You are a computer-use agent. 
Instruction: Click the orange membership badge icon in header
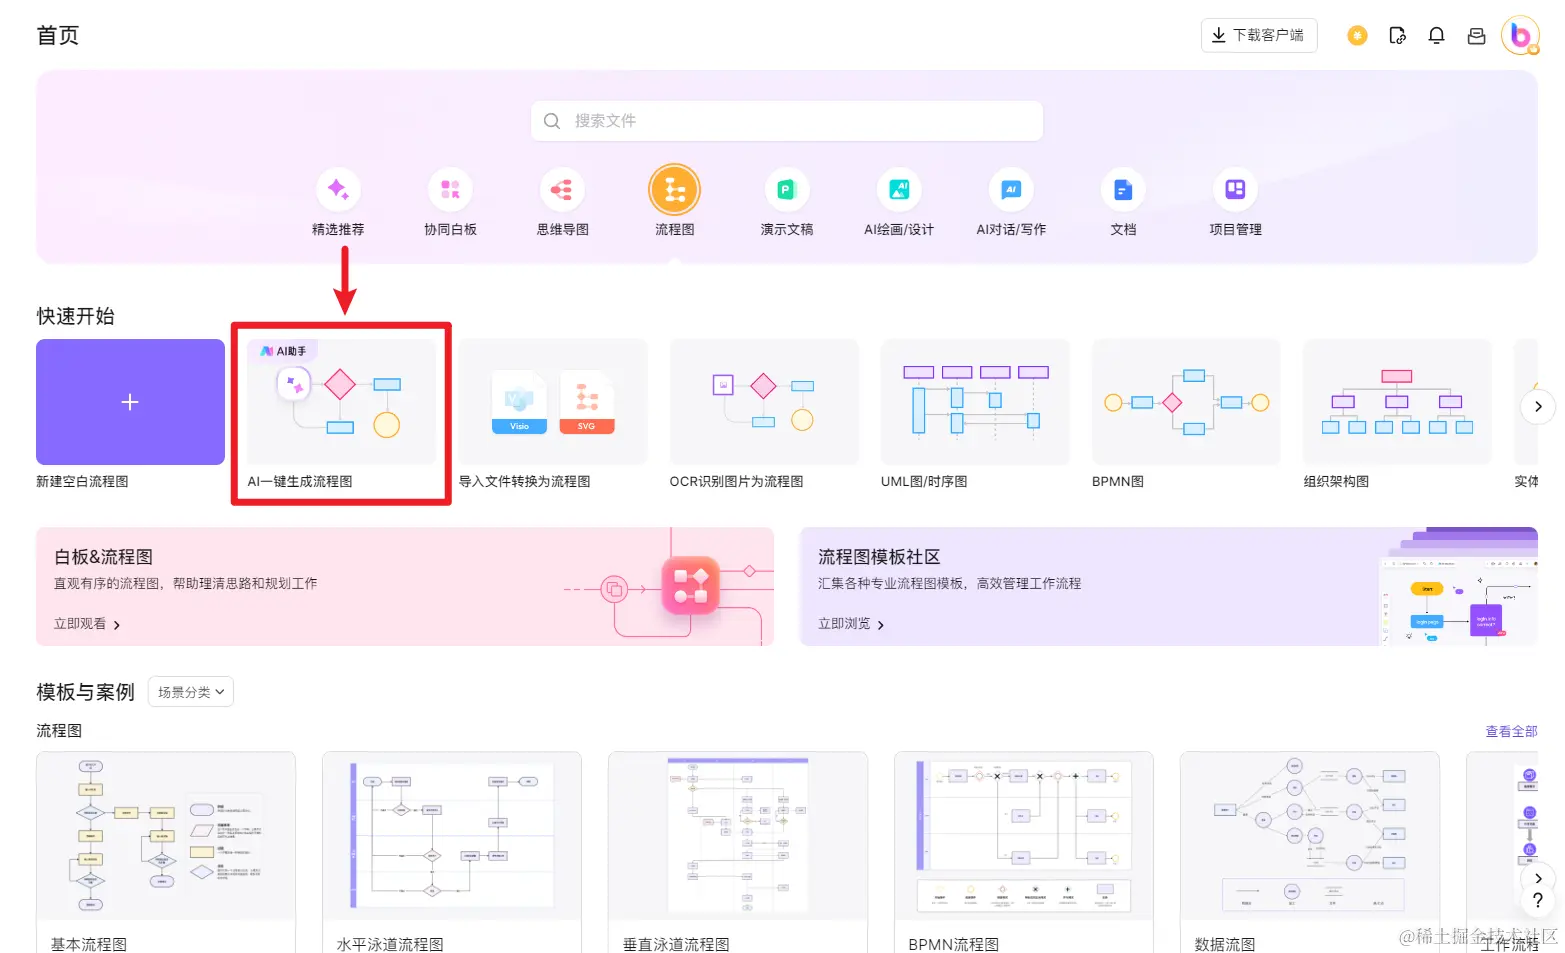(1357, 36)
